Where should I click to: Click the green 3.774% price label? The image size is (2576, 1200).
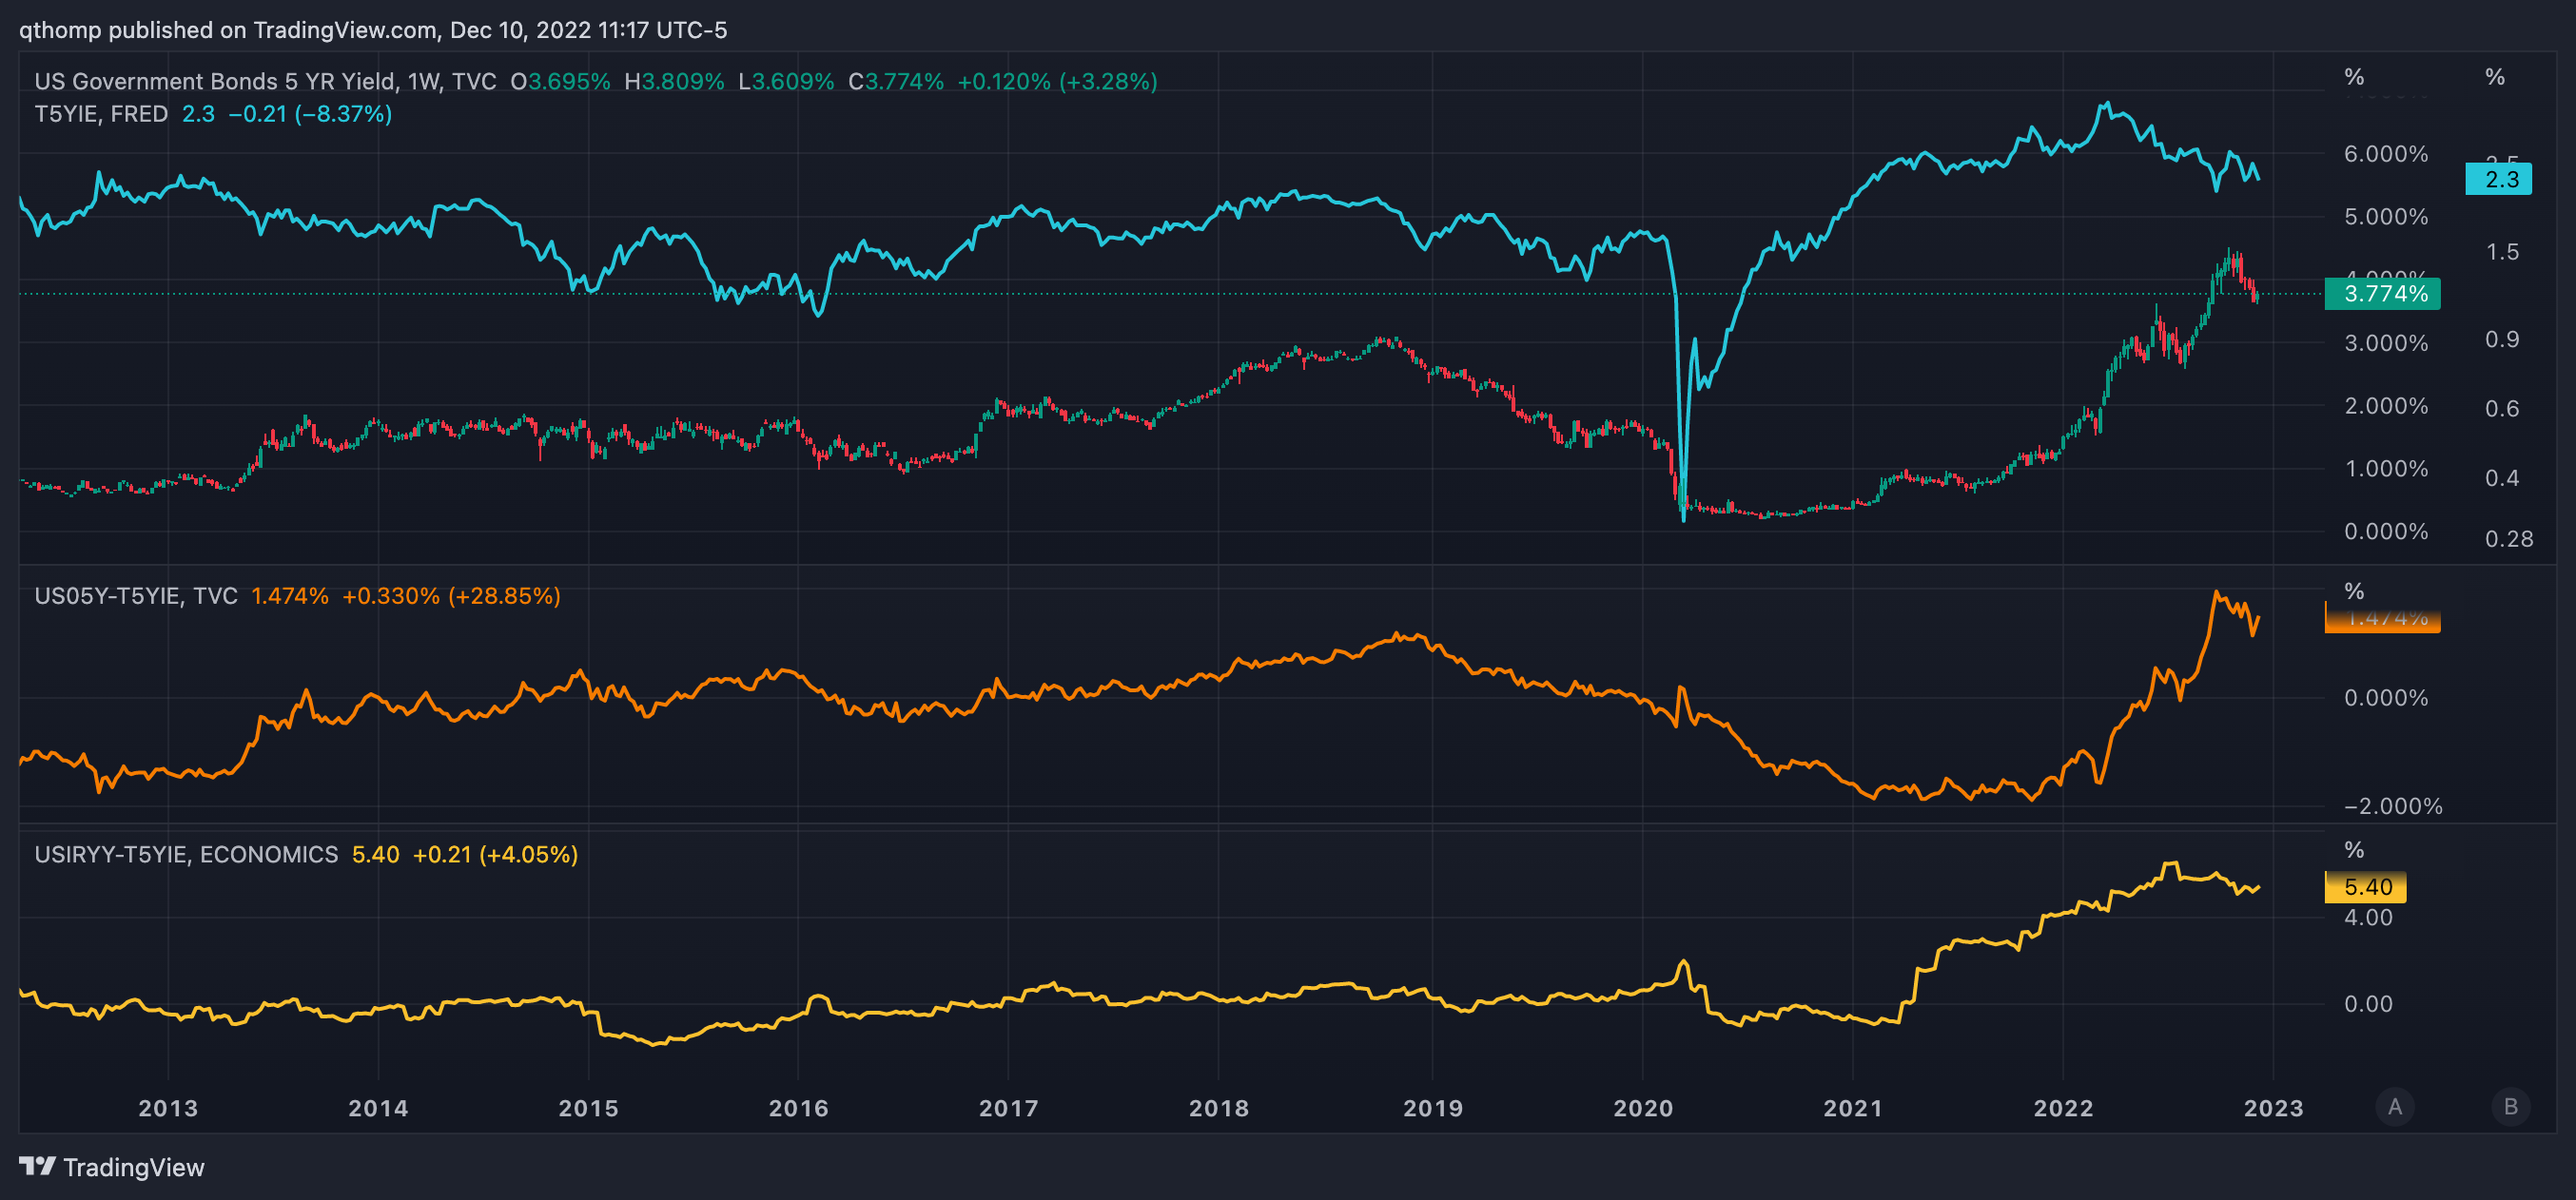2382,293
